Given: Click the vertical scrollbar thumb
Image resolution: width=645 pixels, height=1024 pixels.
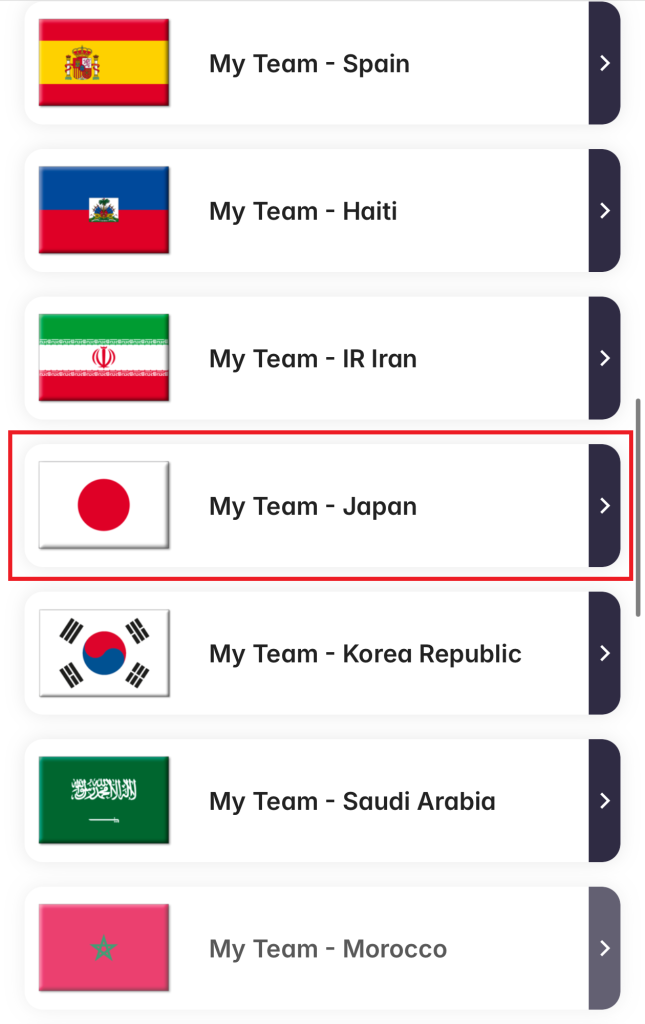Looking at the screenshot, I should [x=638, y=506].
